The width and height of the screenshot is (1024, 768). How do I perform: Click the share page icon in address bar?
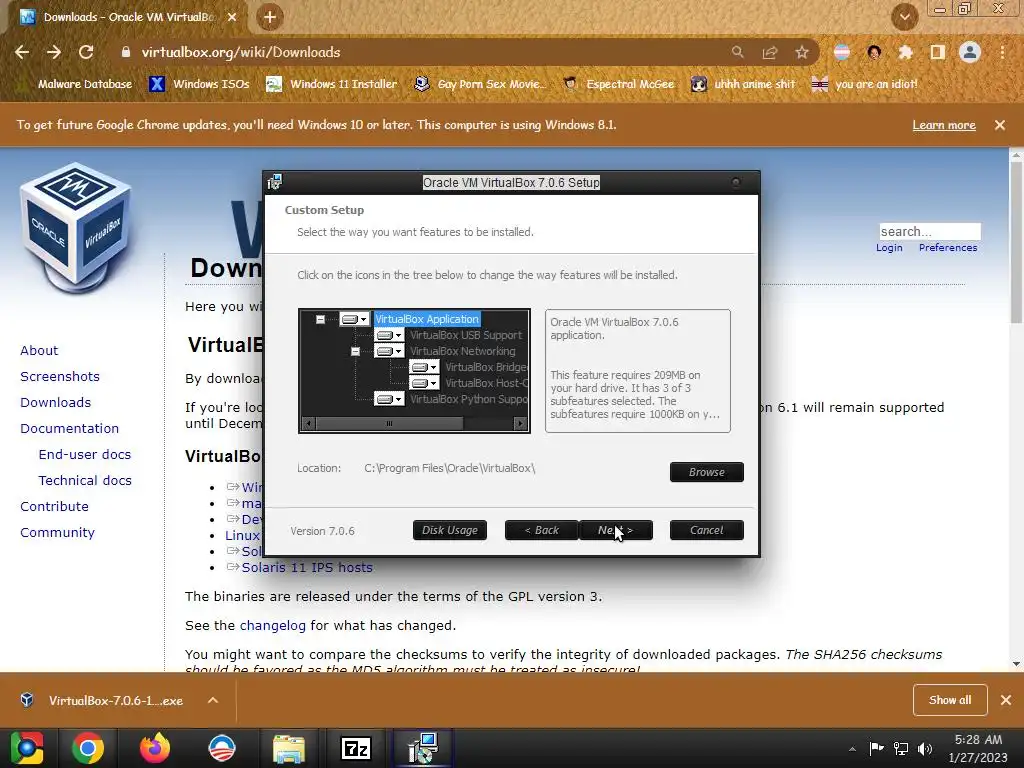770,52
